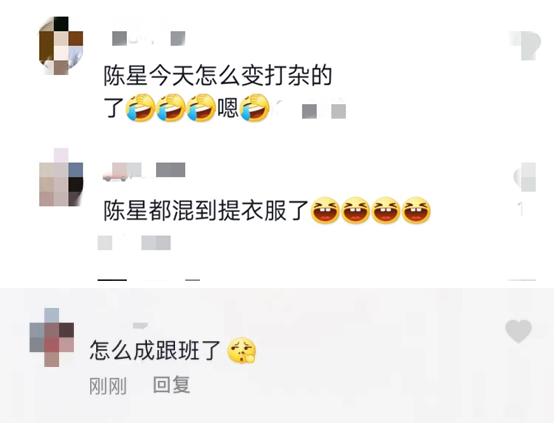Click the last grinning emoji in the second comment
Image resolution: width=557 pixels, height=426 pixels.
point(416,210)
